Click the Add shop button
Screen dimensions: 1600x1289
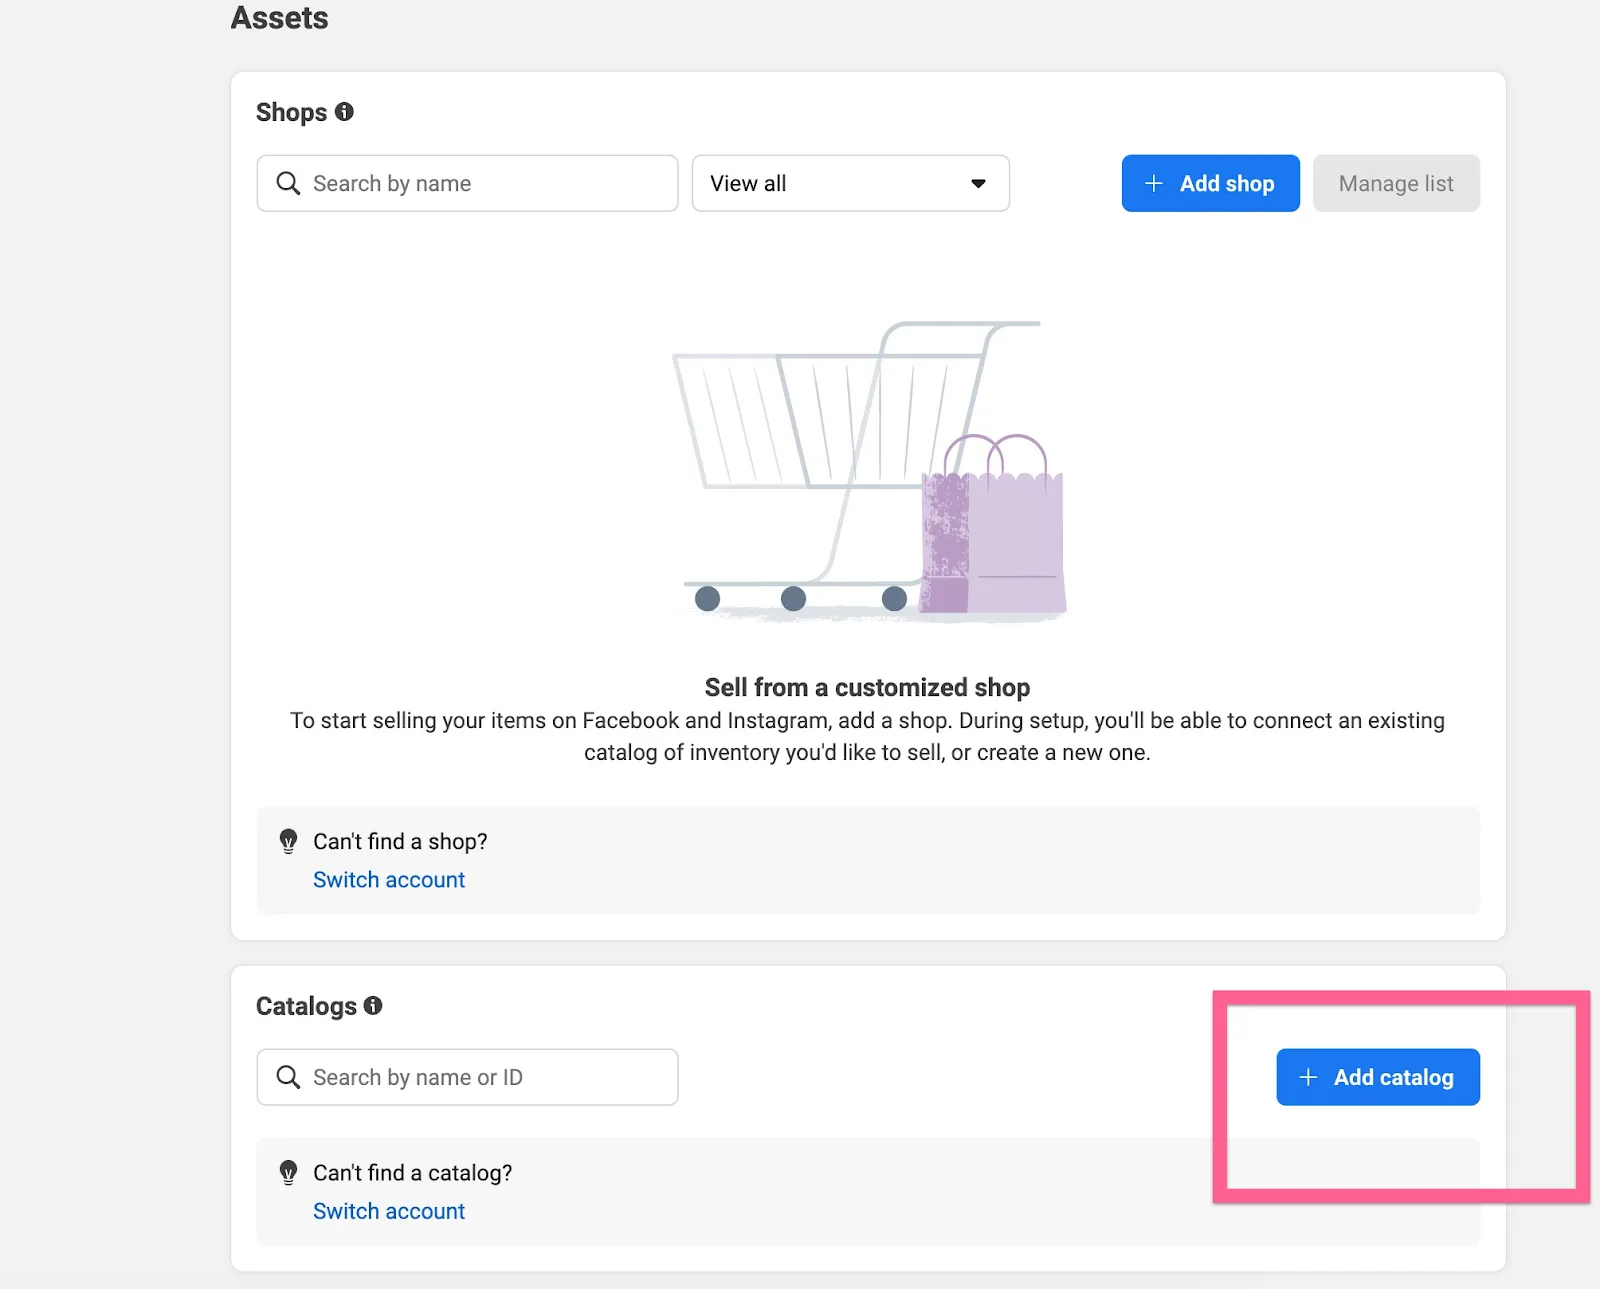[1211, 183]
